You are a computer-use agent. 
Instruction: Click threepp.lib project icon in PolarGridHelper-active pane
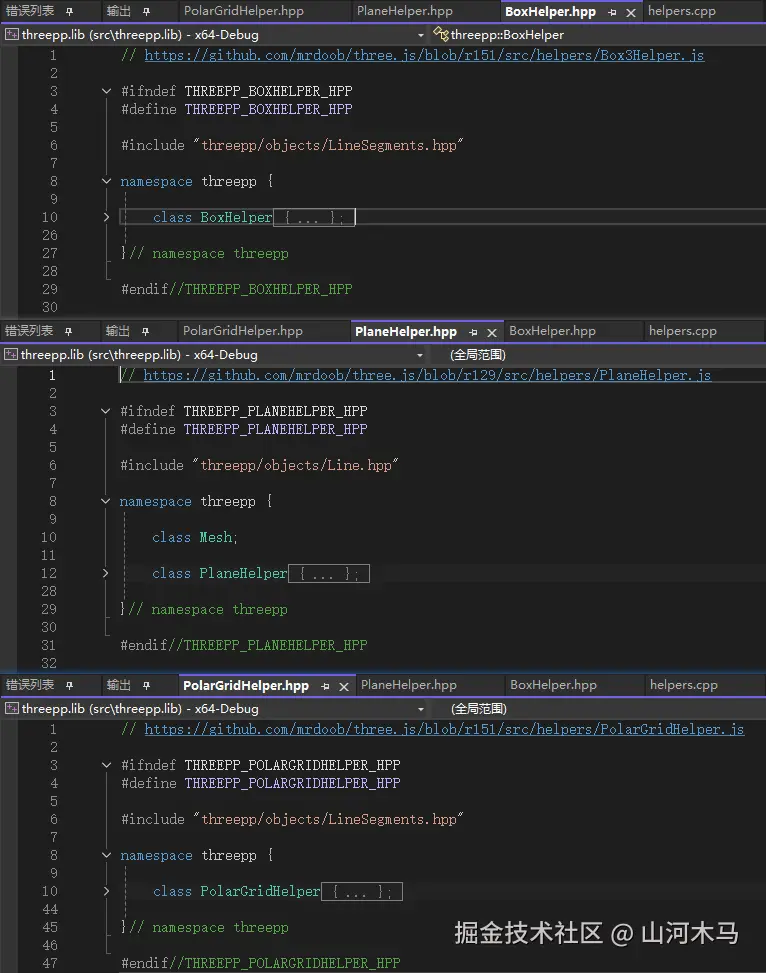pos(12,709)
